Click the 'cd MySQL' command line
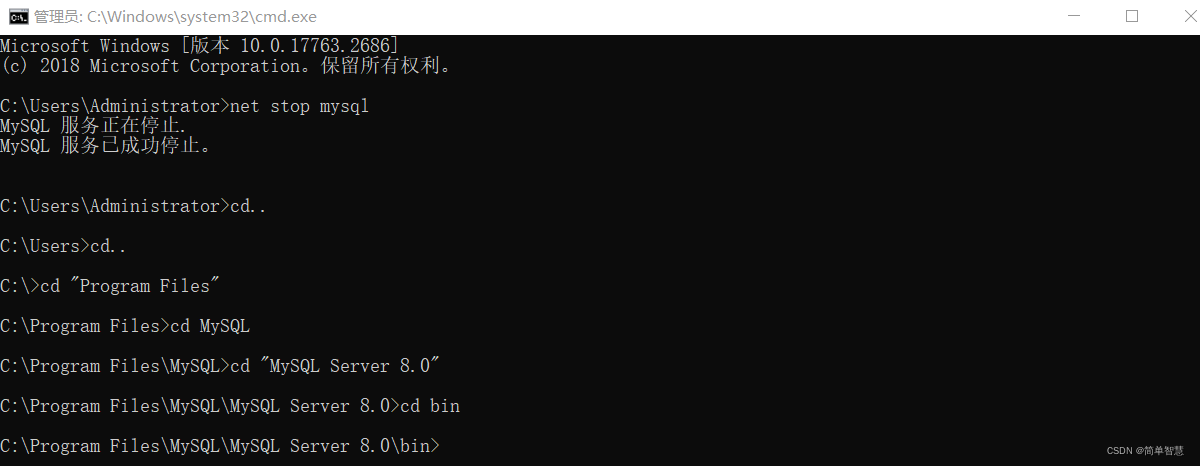Viewport: 1200px width, 466px height. click(x=125, y=326)
